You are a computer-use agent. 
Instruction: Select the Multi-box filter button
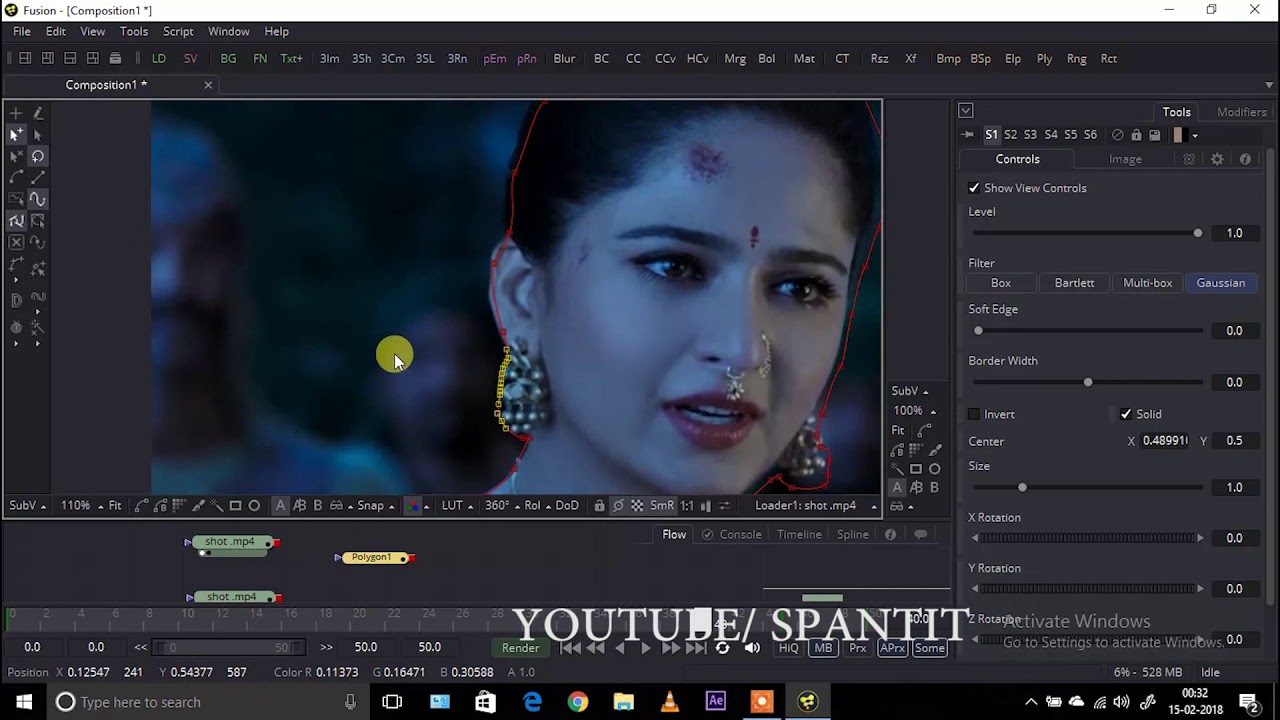click(1147, 283)
